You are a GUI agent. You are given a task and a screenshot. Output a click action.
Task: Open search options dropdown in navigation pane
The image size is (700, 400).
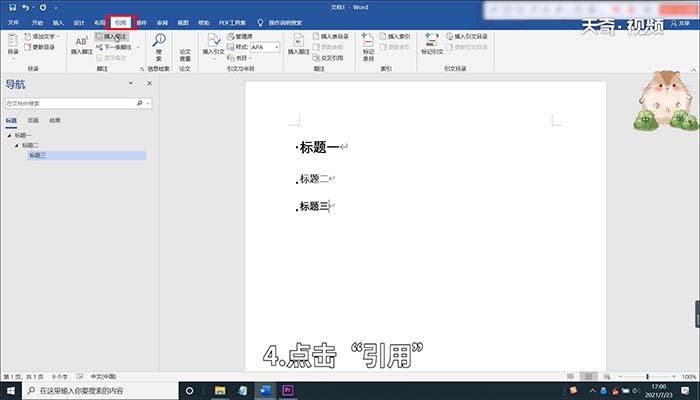click(x=148, y=104)
